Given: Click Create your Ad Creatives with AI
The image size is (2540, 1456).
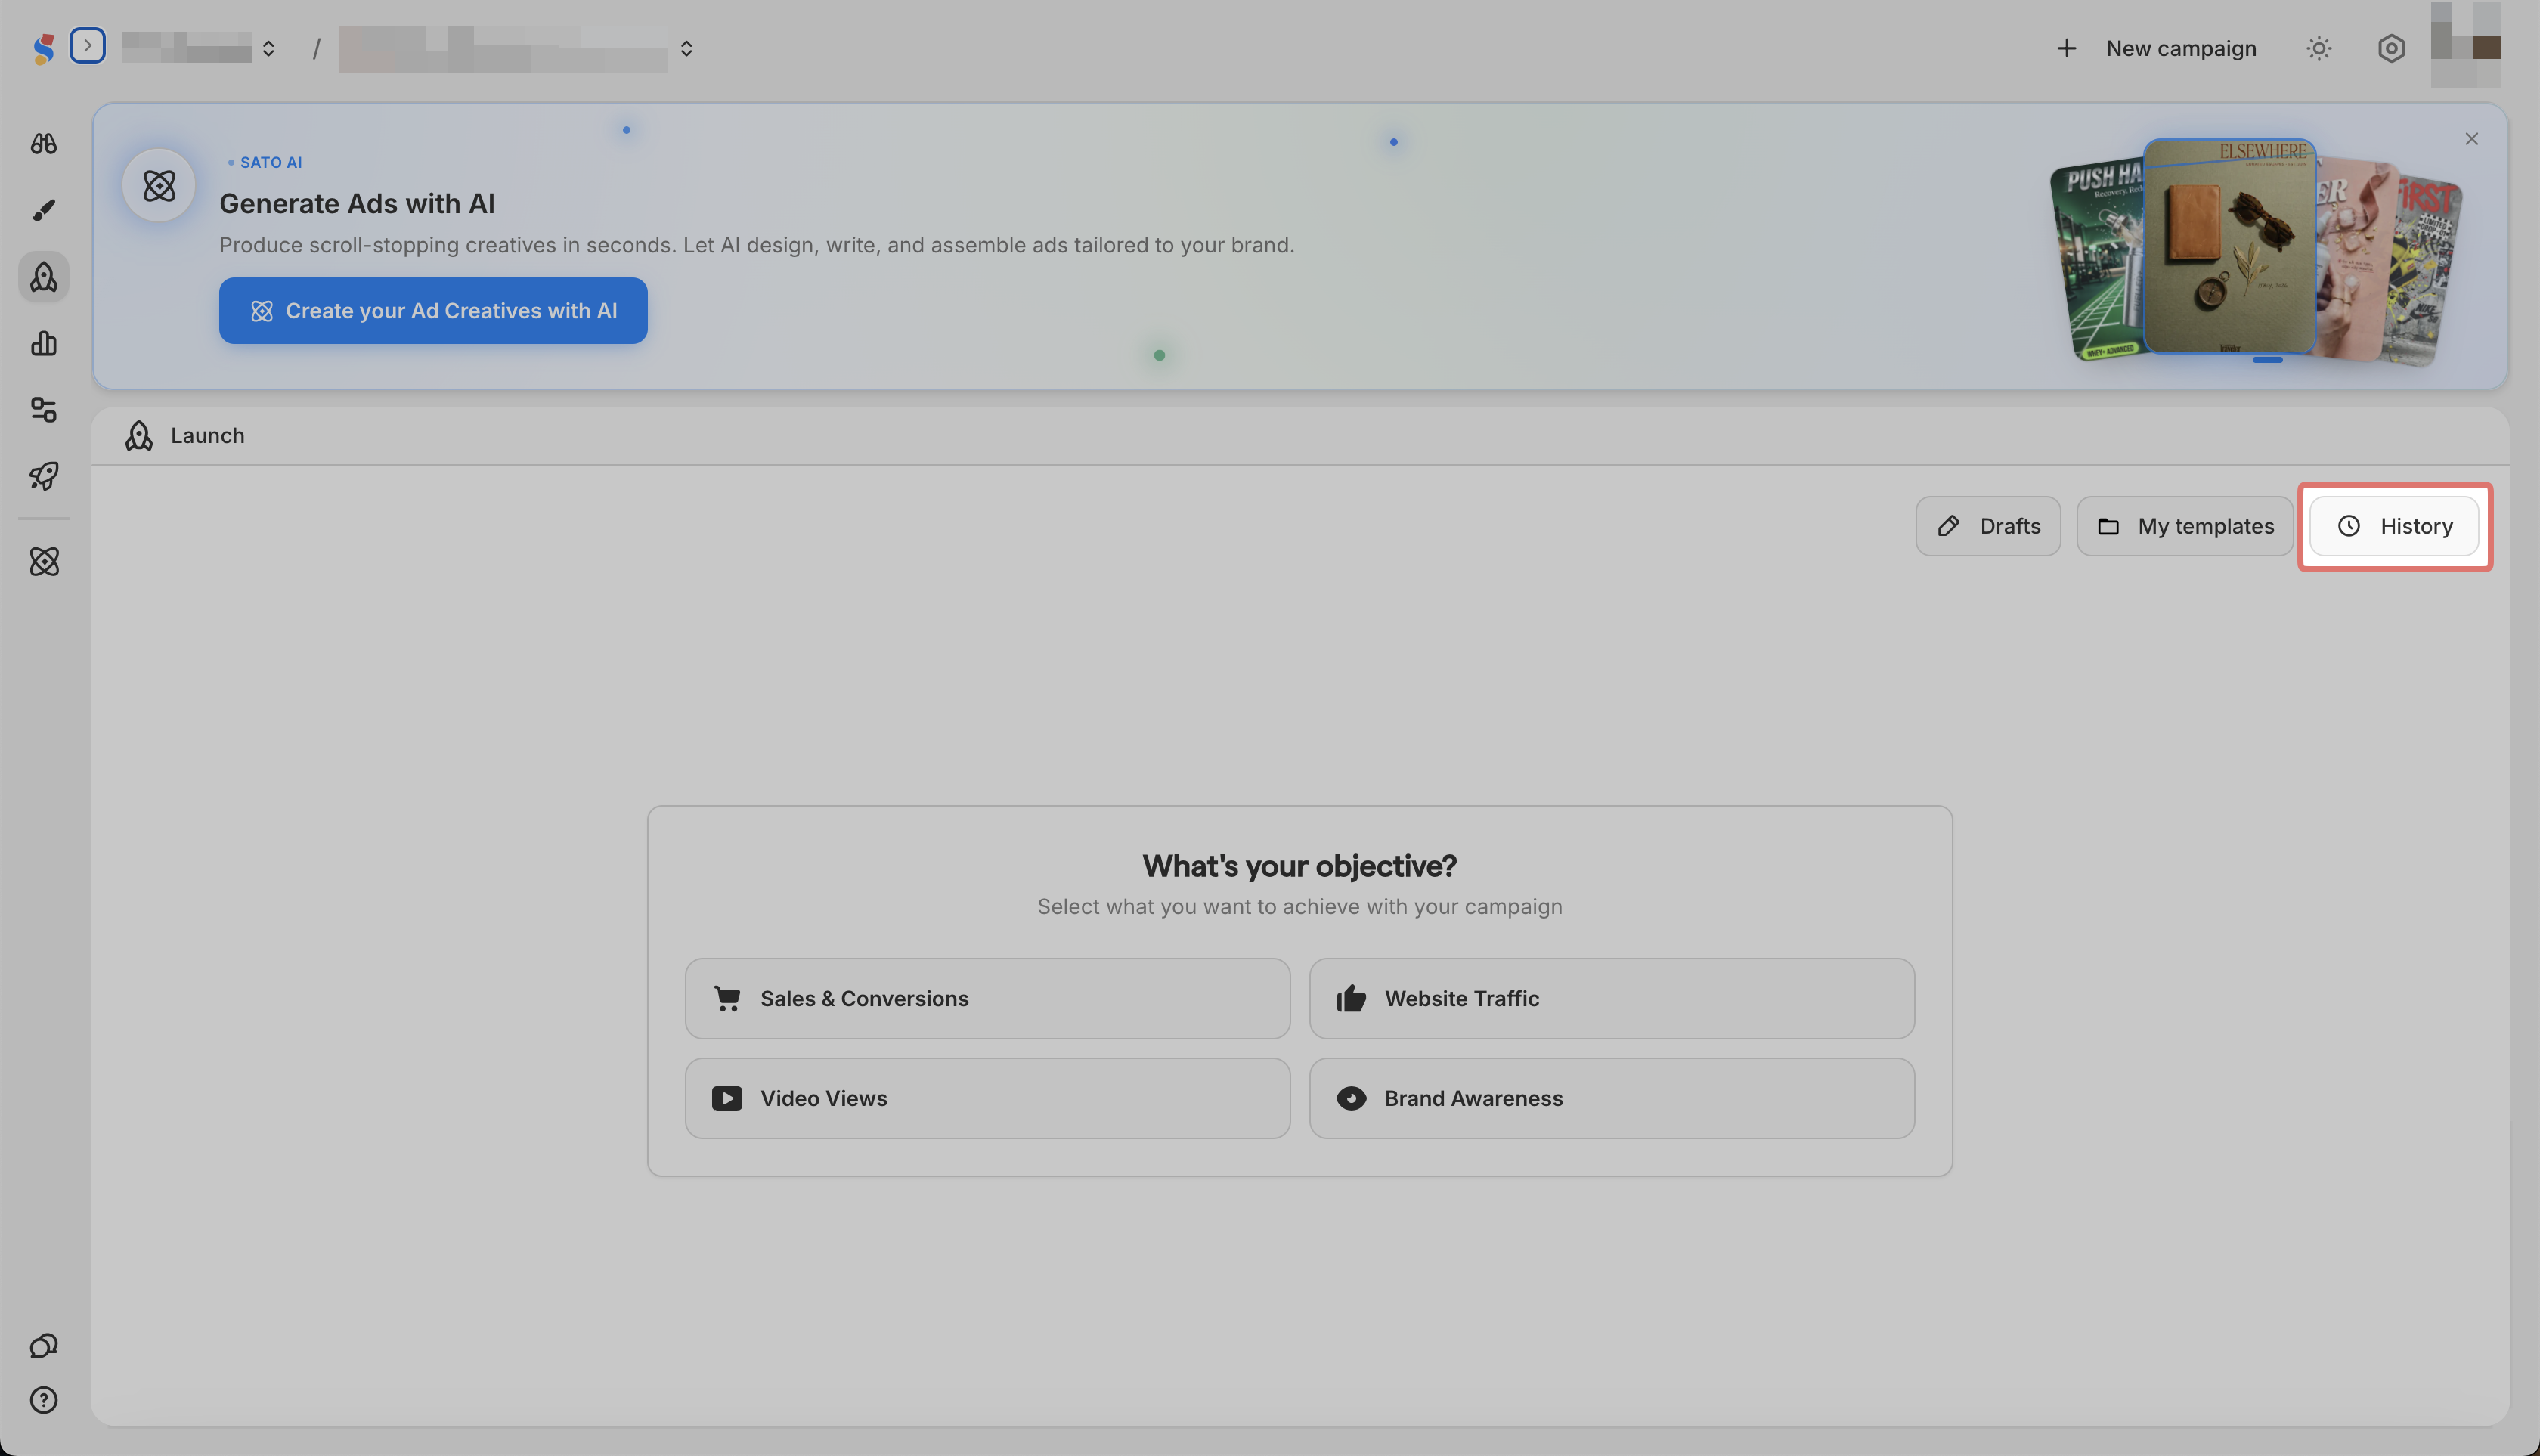Looking at the screenshot, I should (433, 311).
